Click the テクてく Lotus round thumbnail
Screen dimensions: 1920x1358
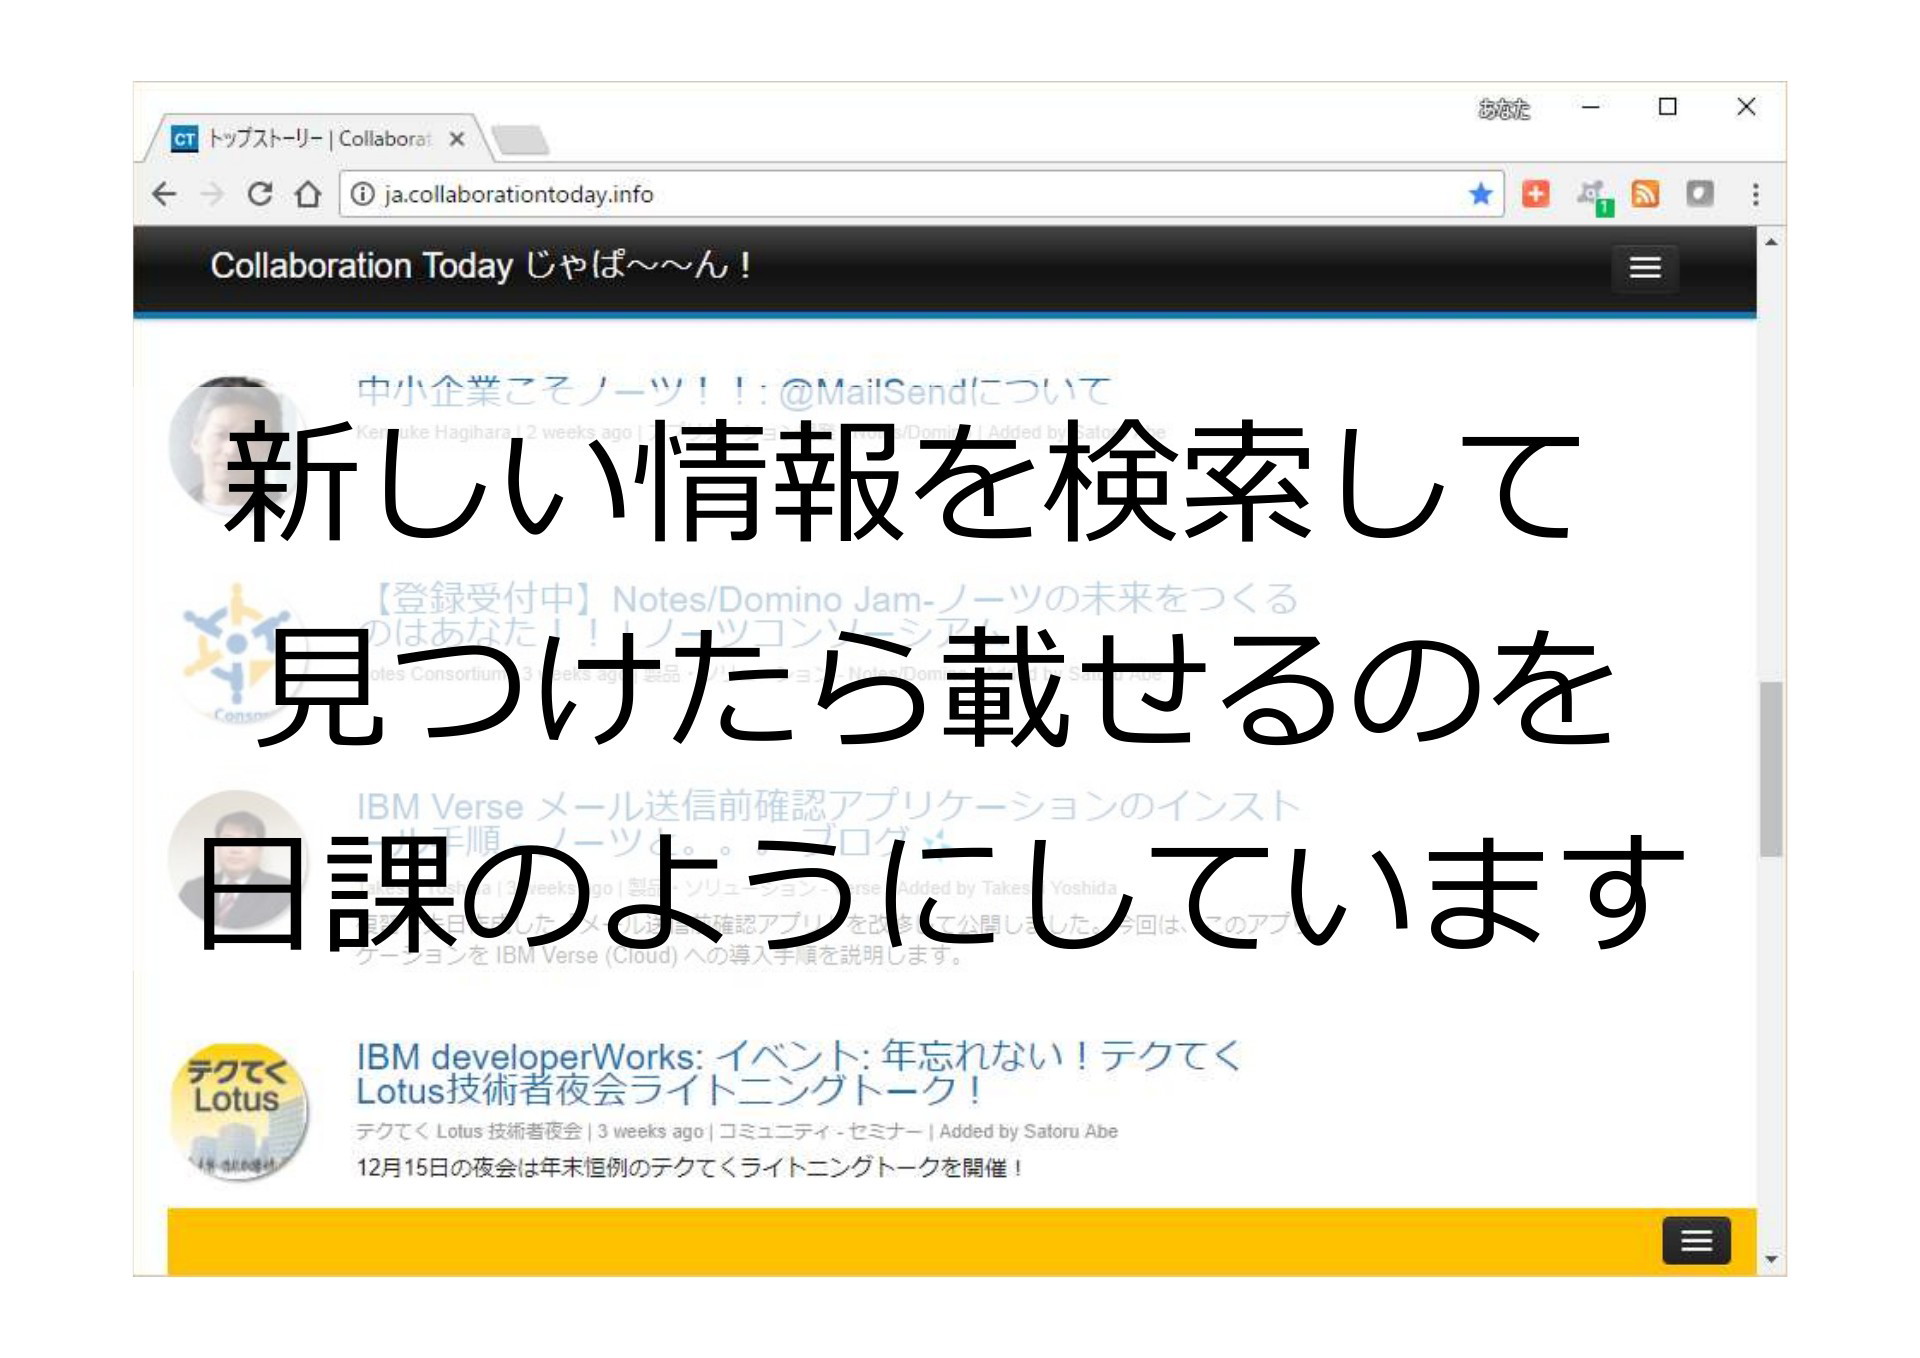[238, 1111]
